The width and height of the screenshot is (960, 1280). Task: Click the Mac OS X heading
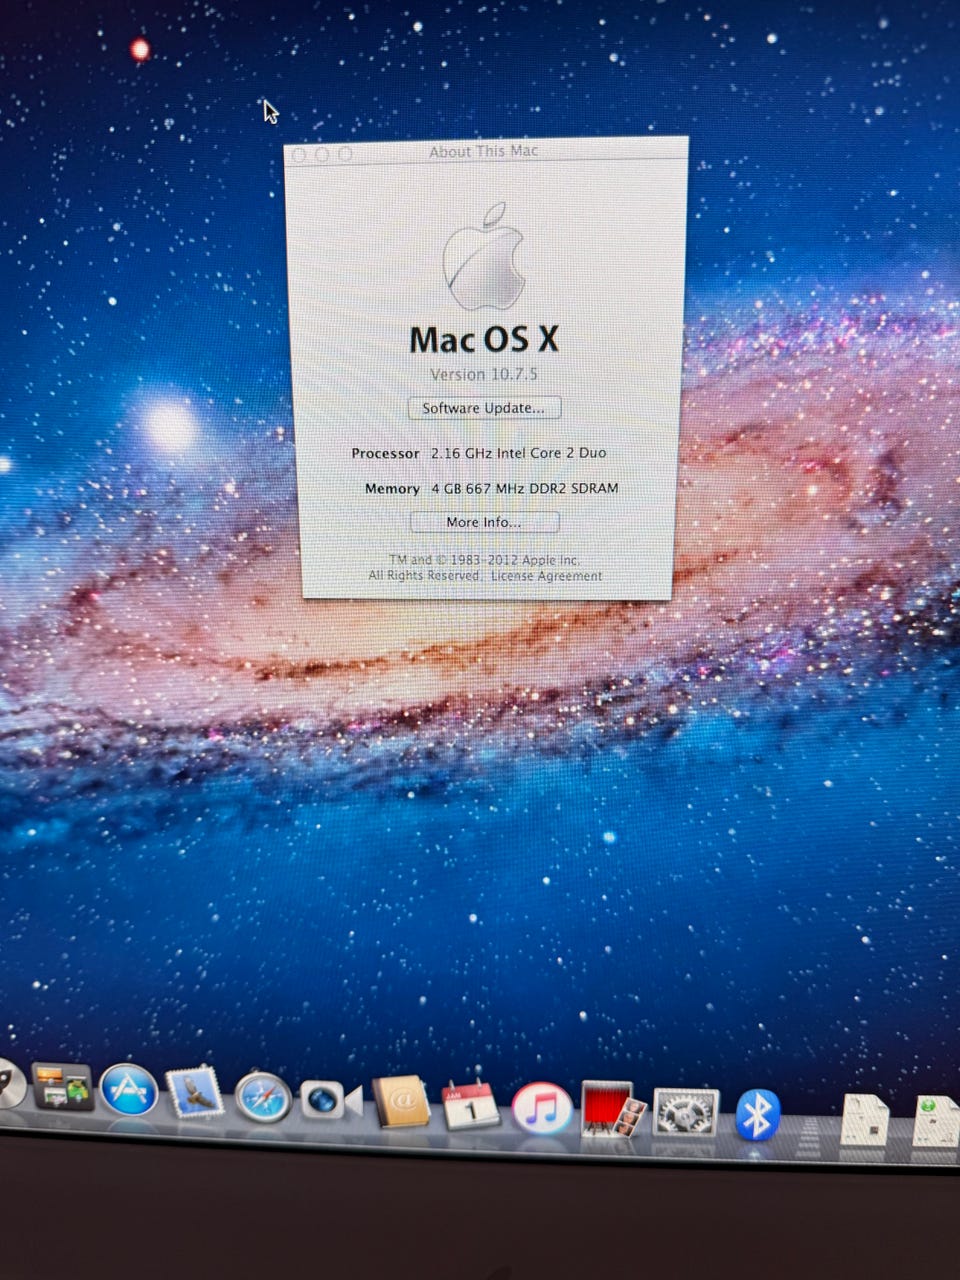click(484, 340)
